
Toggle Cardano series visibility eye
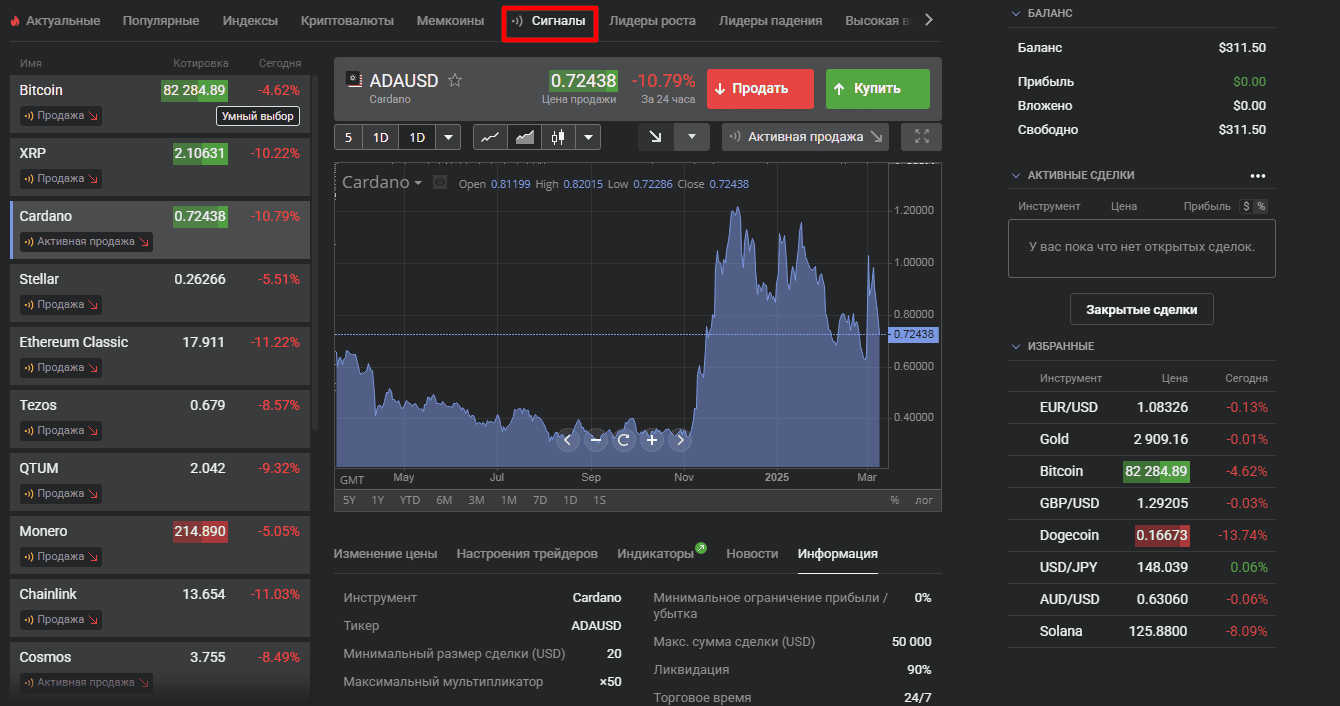click(439, 182)
